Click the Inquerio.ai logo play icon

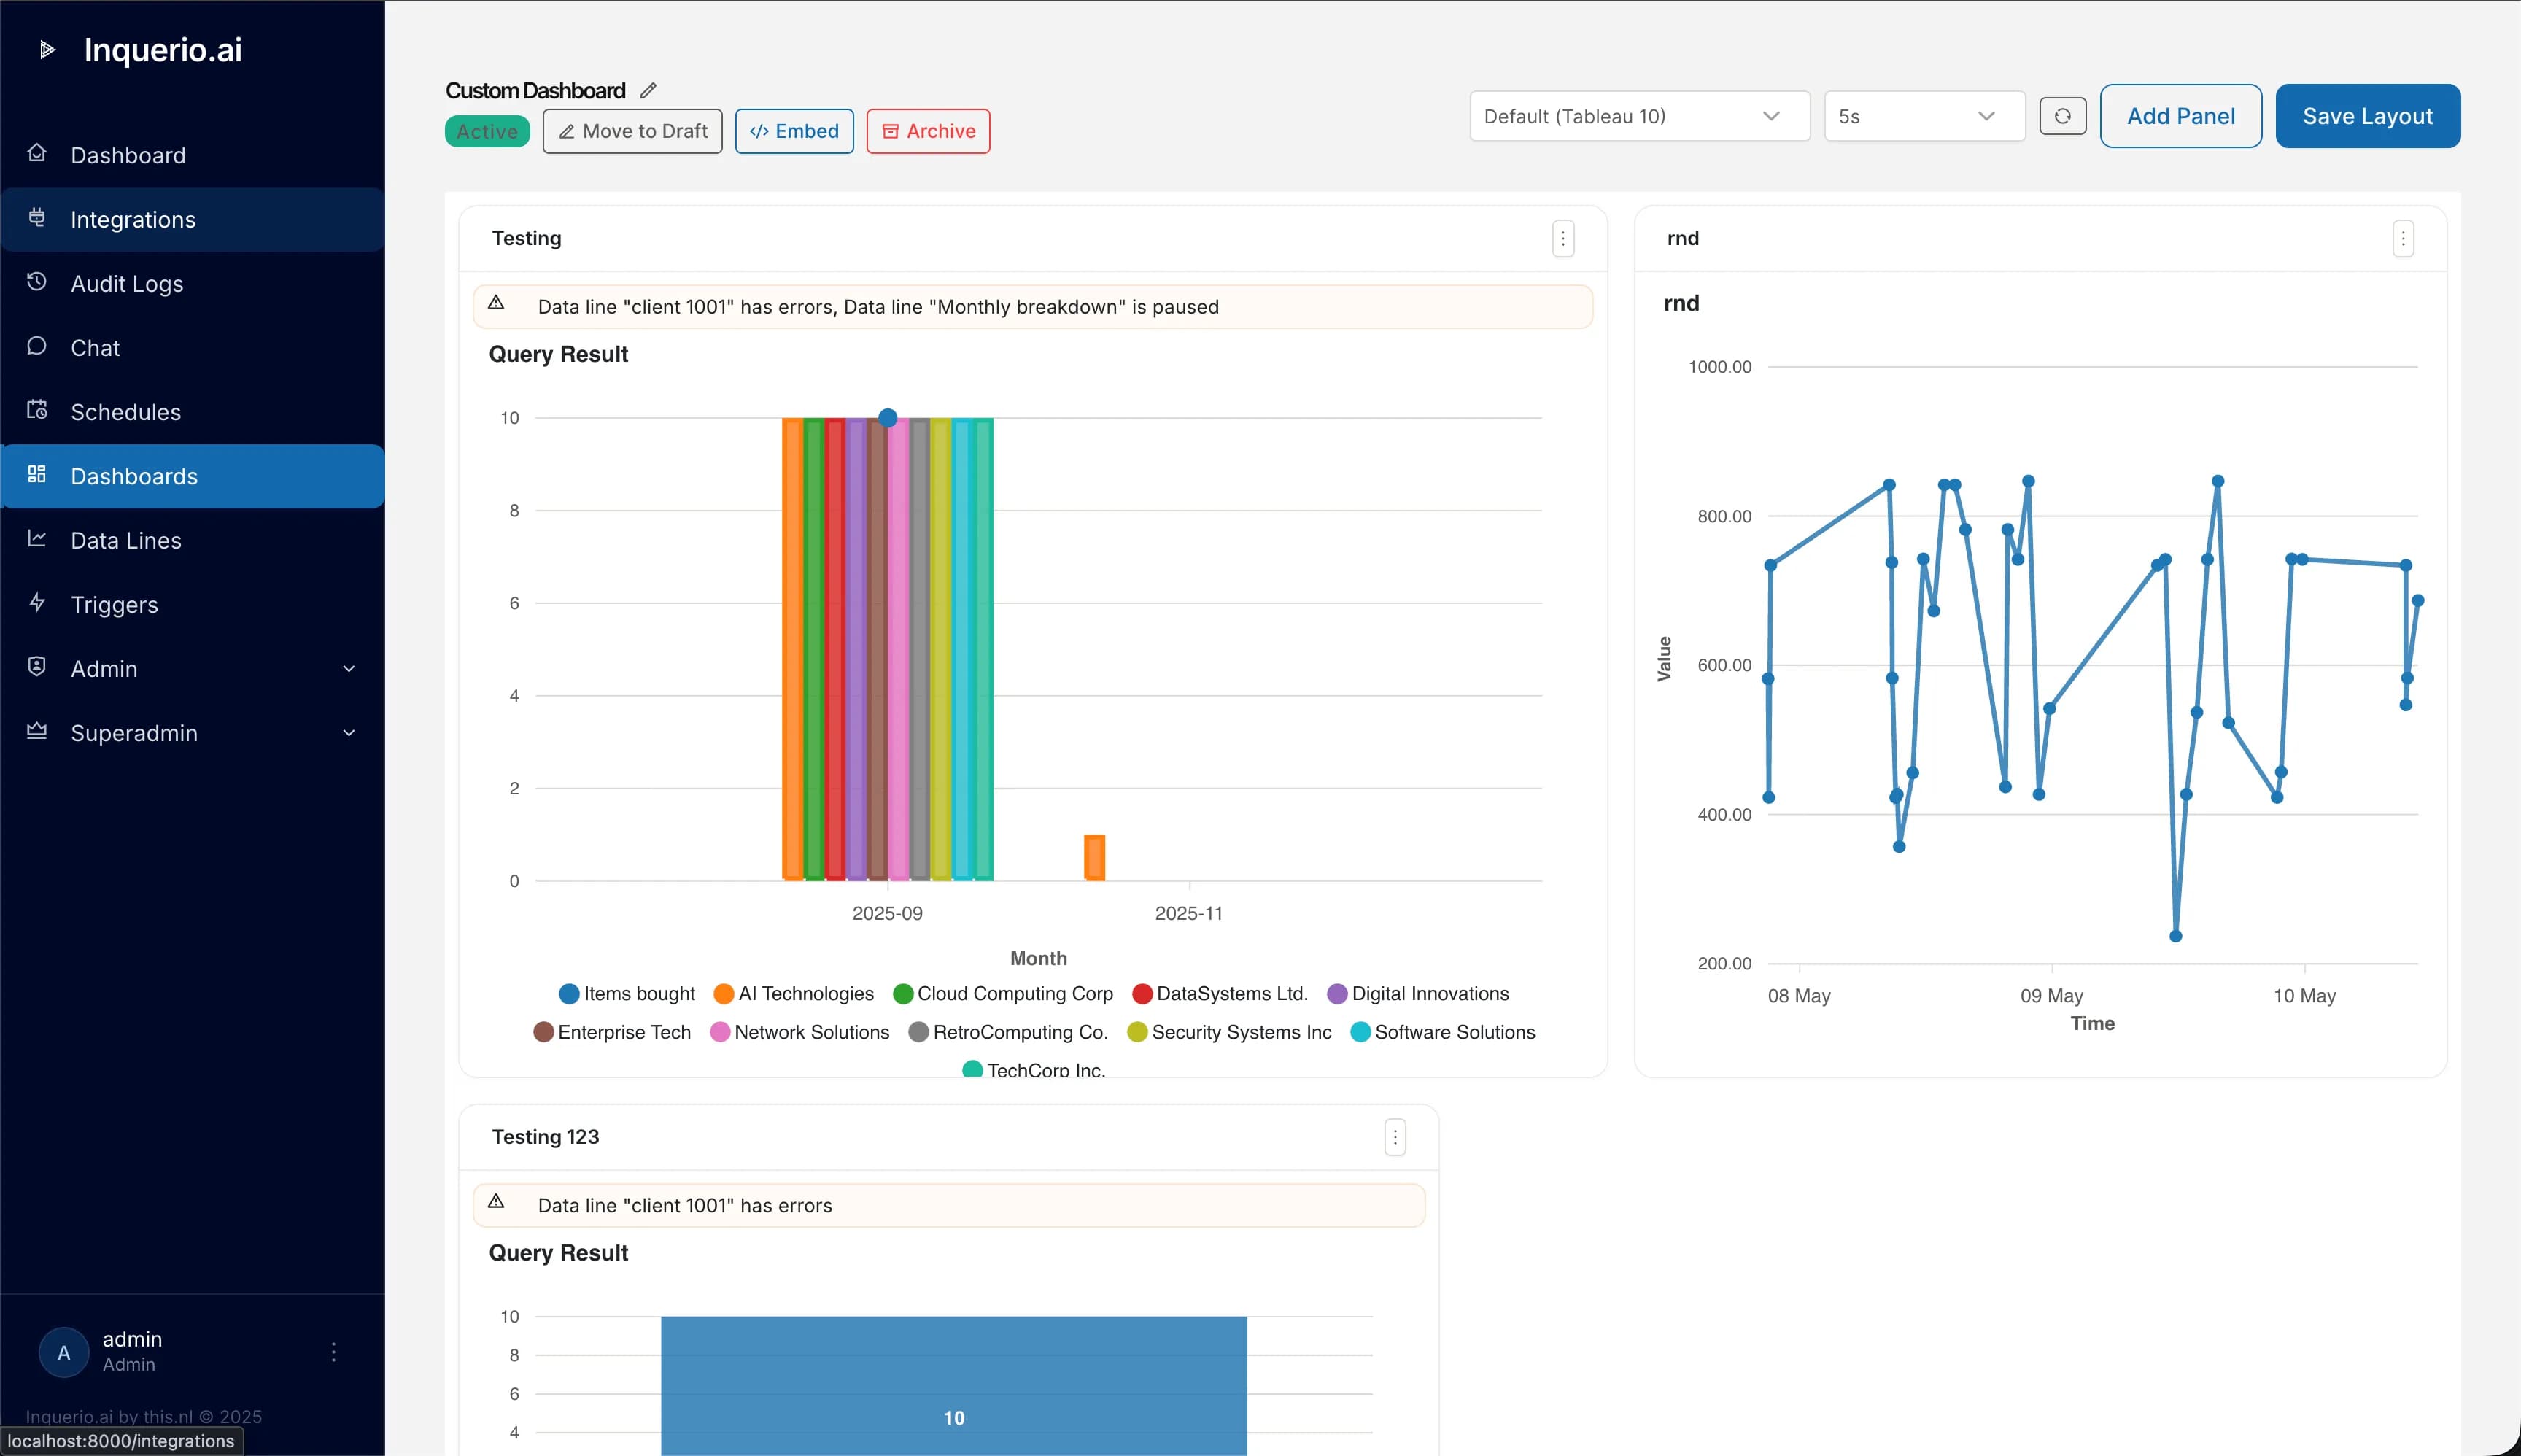(47, 50)
